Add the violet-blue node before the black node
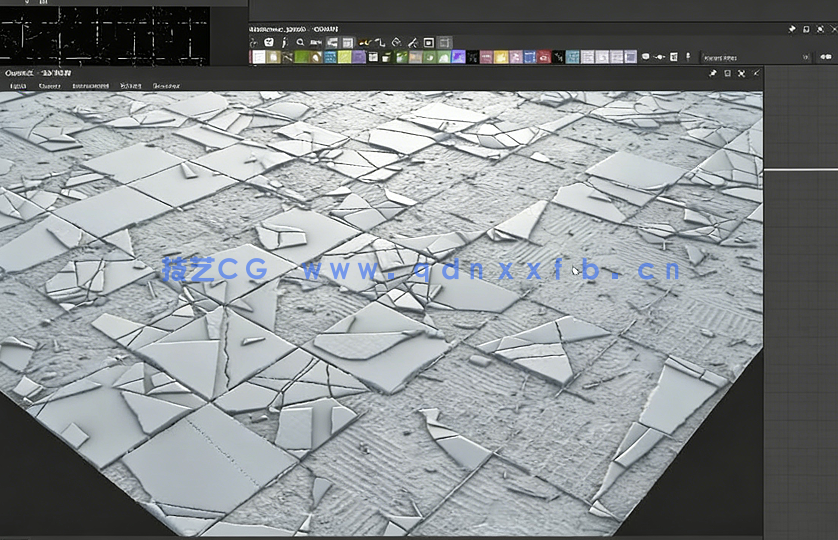838x540 pixels. click(459, 57)
